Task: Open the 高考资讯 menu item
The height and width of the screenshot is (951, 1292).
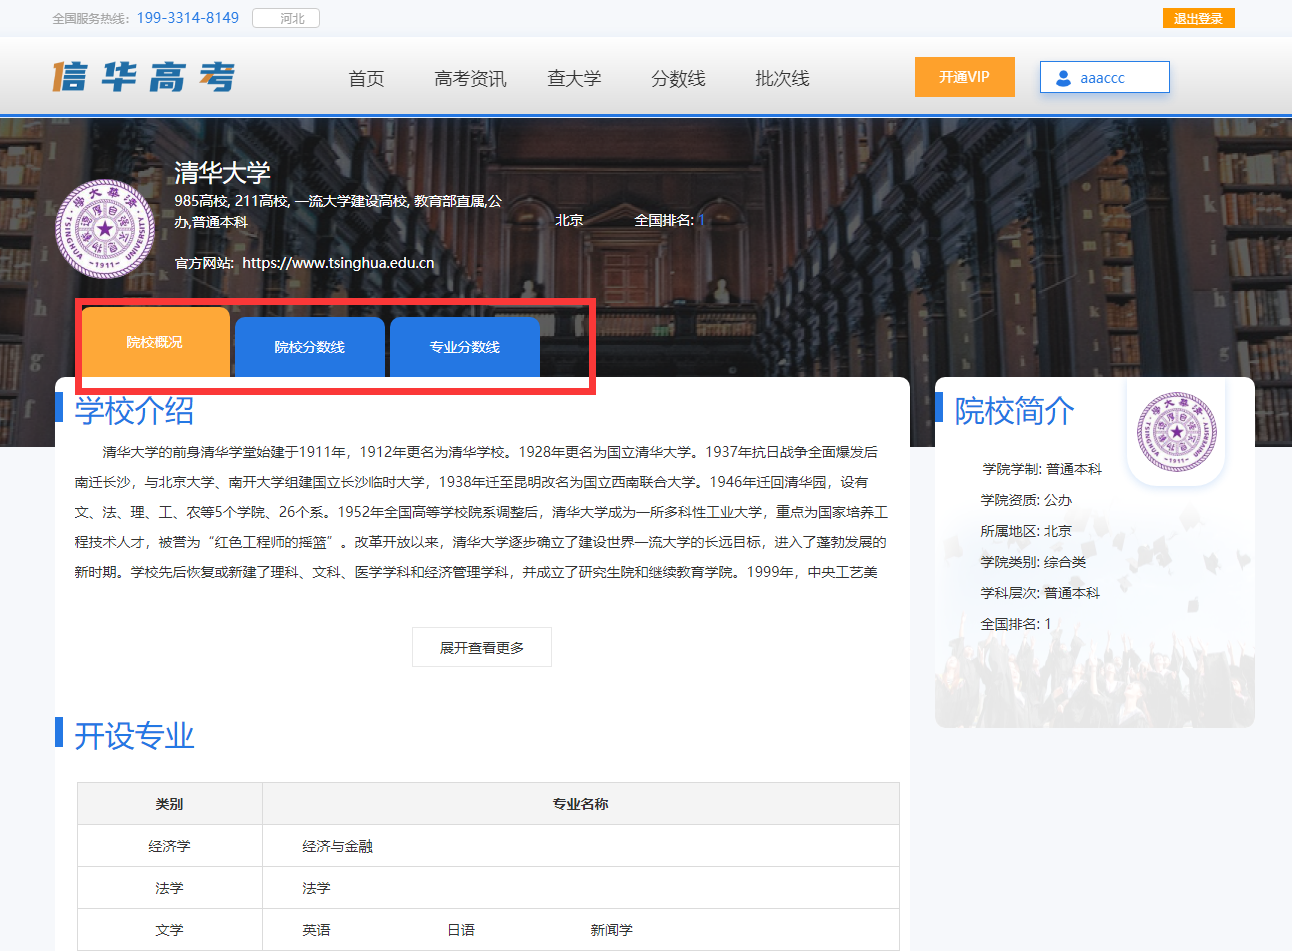Action: [x=470, y=78]
